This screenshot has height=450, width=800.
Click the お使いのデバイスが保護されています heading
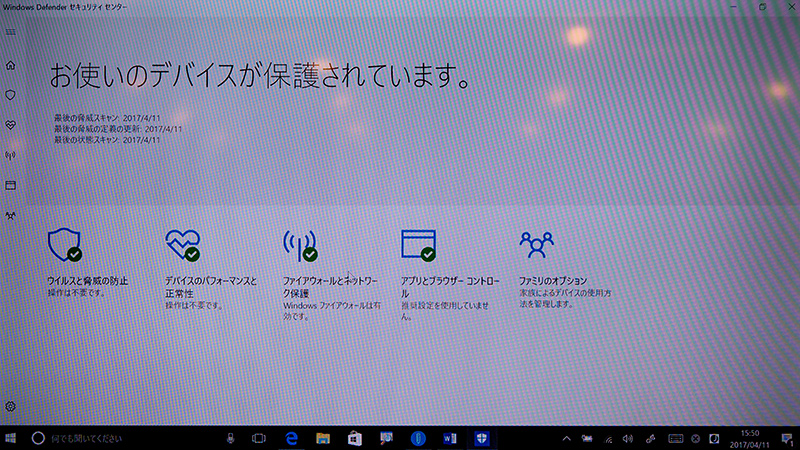click(x=259, y=76)
